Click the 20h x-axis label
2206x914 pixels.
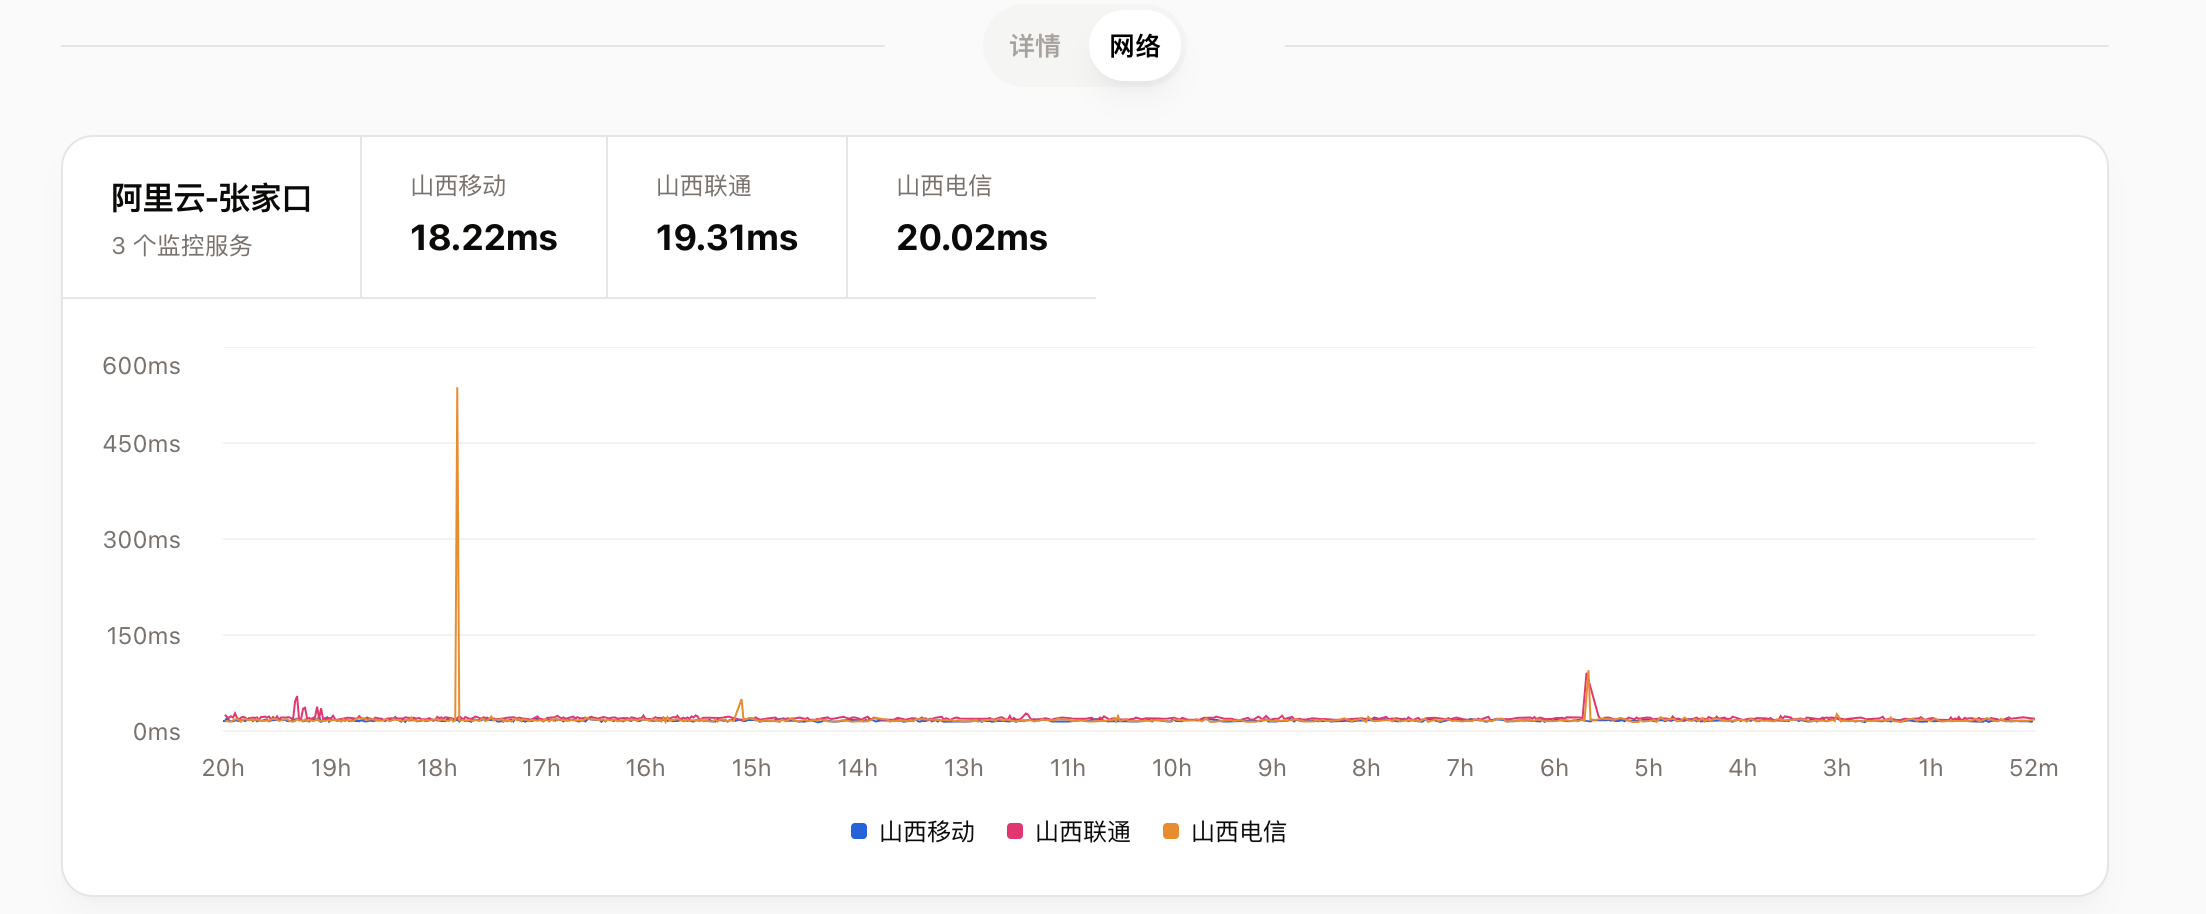pos(223,768)
